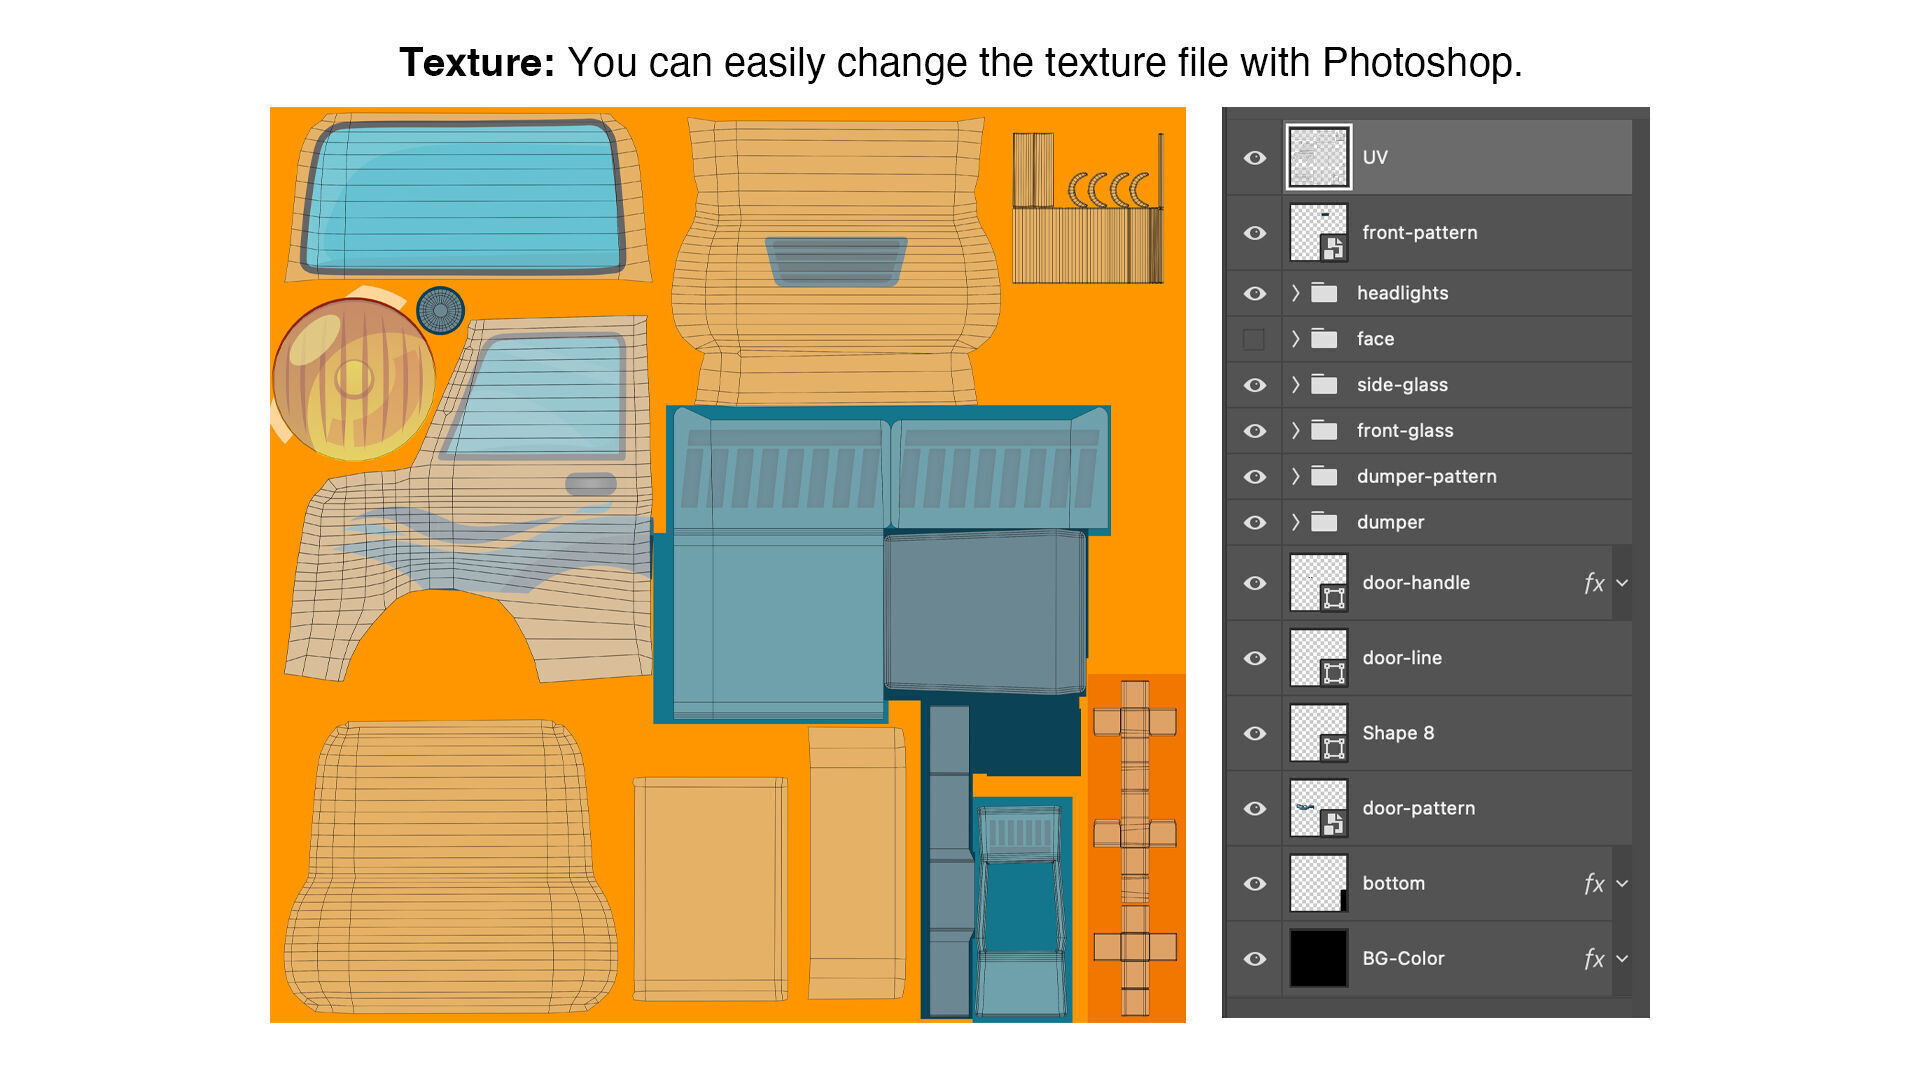Click the fx icon on door-handle layer
Image resolution: width=1920 pixels, height=1080 pixels.
pyautogui.click(x=1594, y=583)
